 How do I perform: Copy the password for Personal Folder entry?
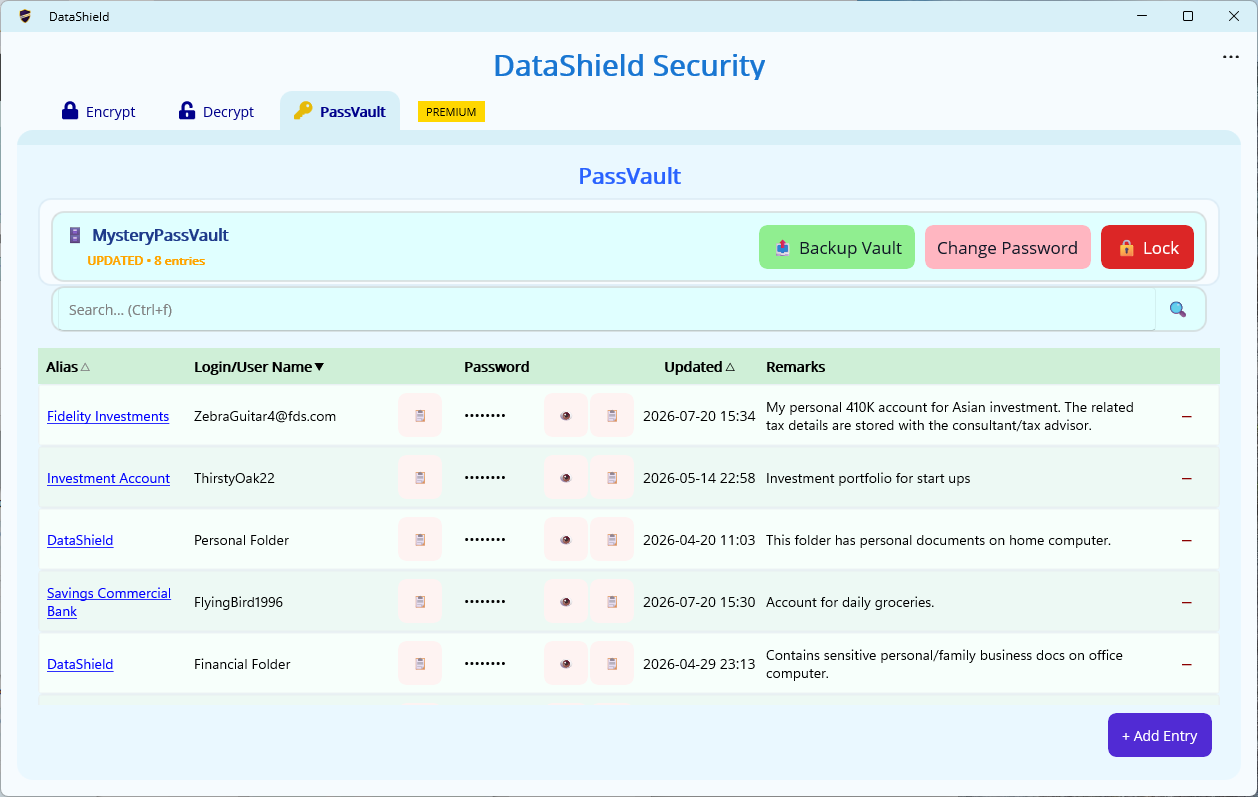tap(612, 539)
